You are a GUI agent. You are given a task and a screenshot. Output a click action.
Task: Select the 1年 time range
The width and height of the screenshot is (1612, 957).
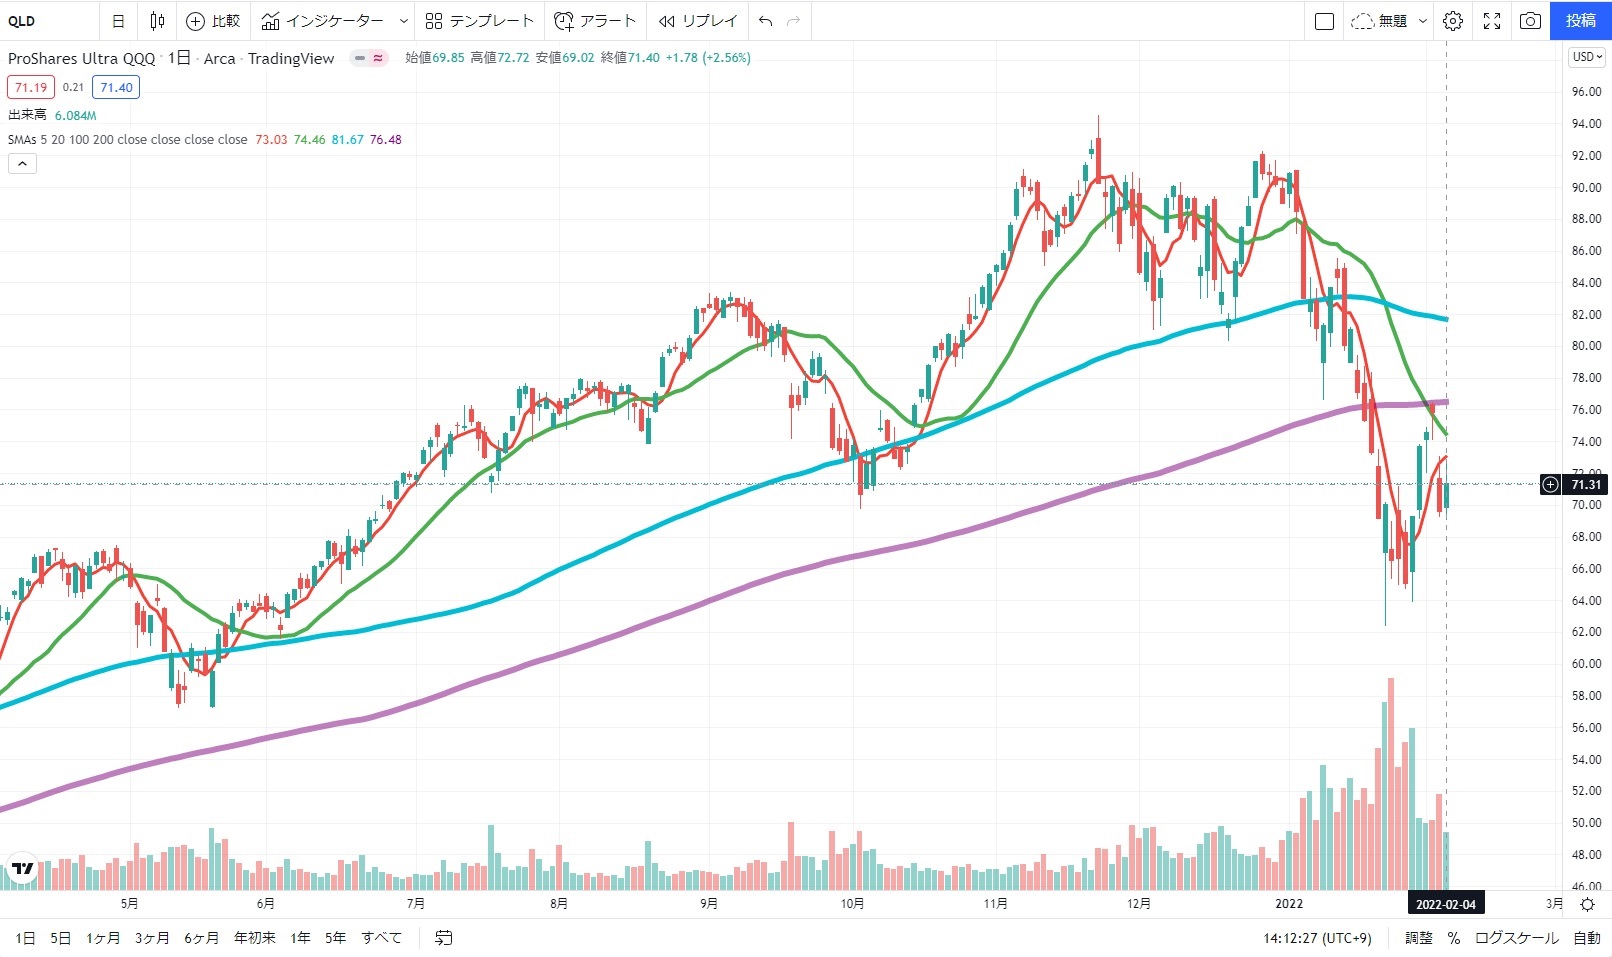coord(300,937)
